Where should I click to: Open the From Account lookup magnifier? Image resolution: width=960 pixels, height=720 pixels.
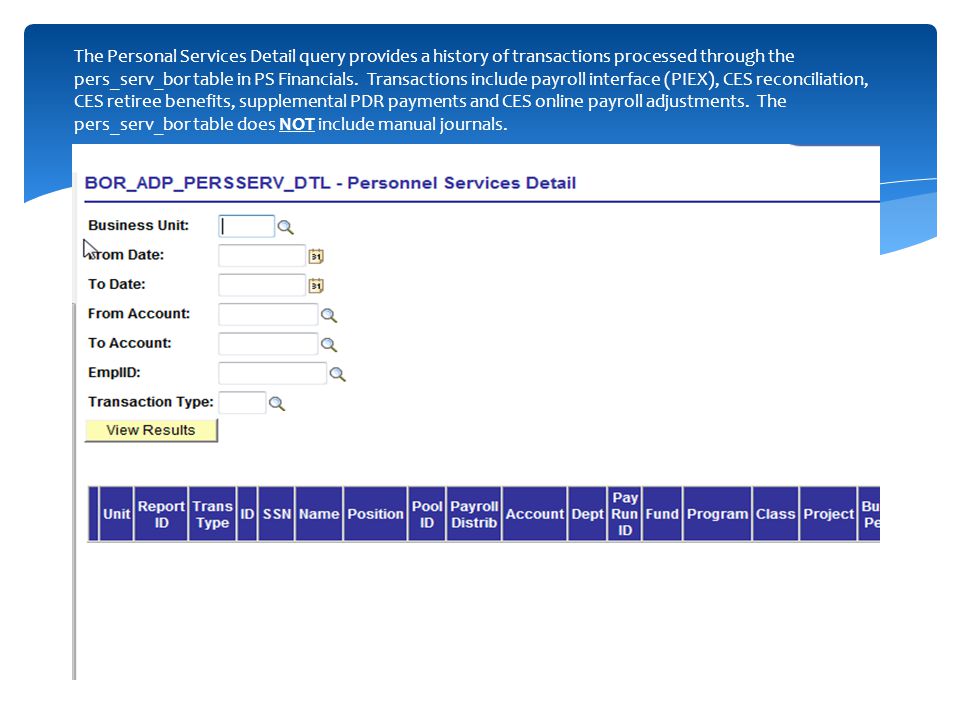[x=329, y=315]
